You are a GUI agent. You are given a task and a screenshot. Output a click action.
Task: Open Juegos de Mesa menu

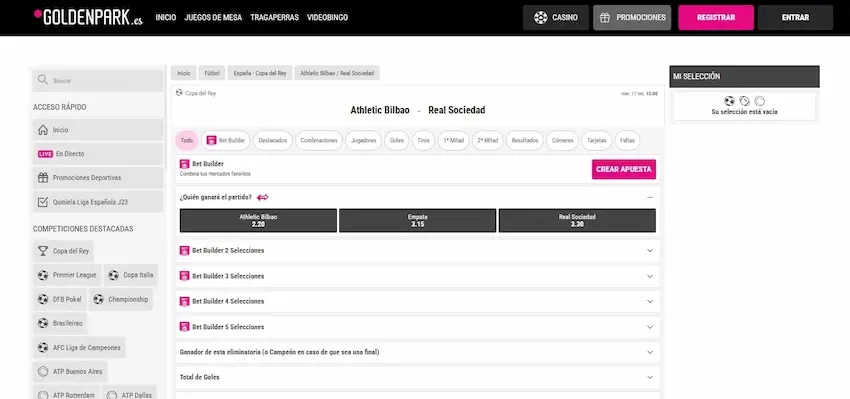(x=213, y=17)
